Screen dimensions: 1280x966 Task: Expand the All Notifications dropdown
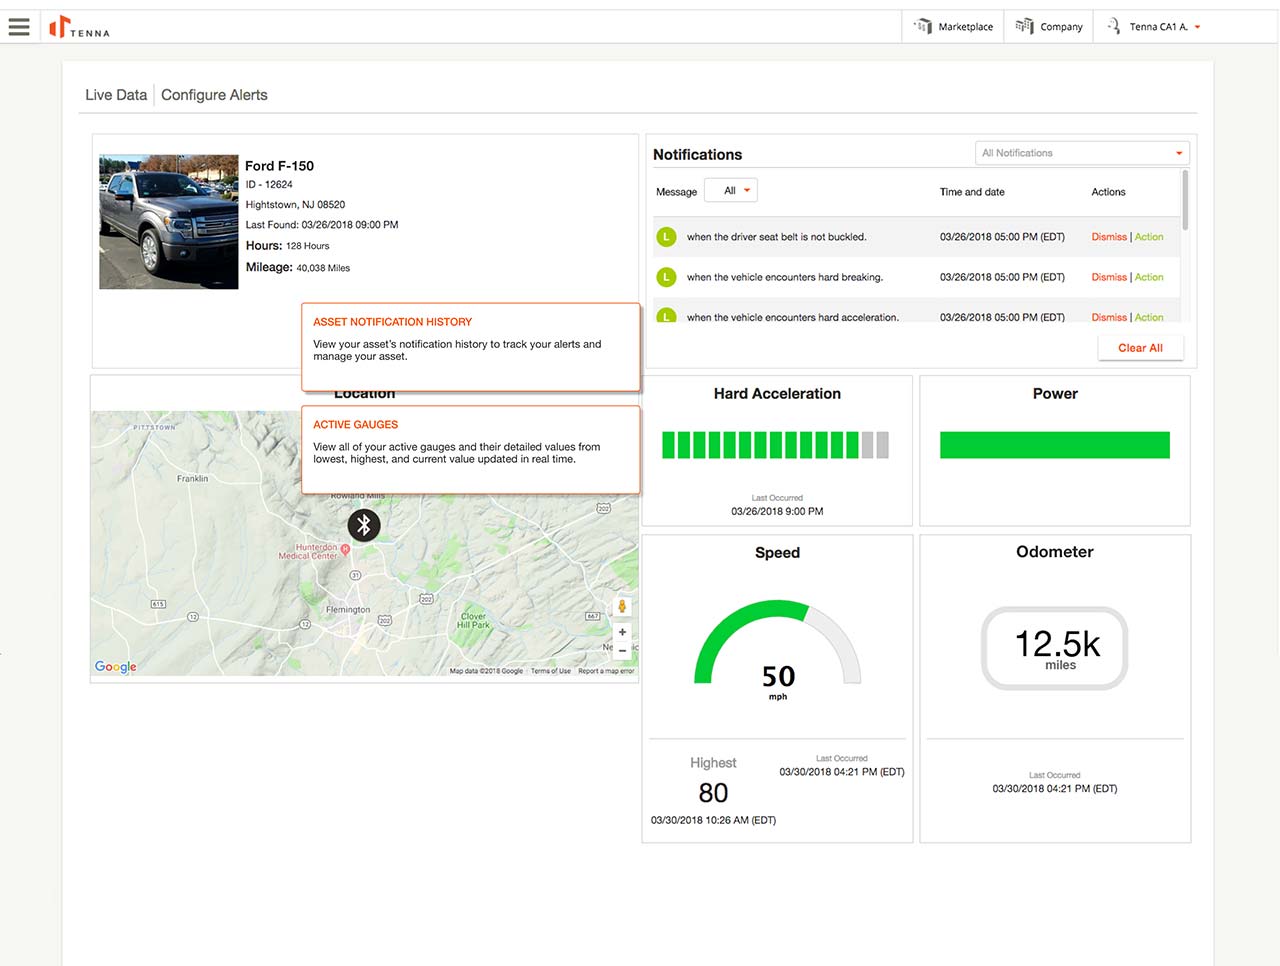[1081, 153]
